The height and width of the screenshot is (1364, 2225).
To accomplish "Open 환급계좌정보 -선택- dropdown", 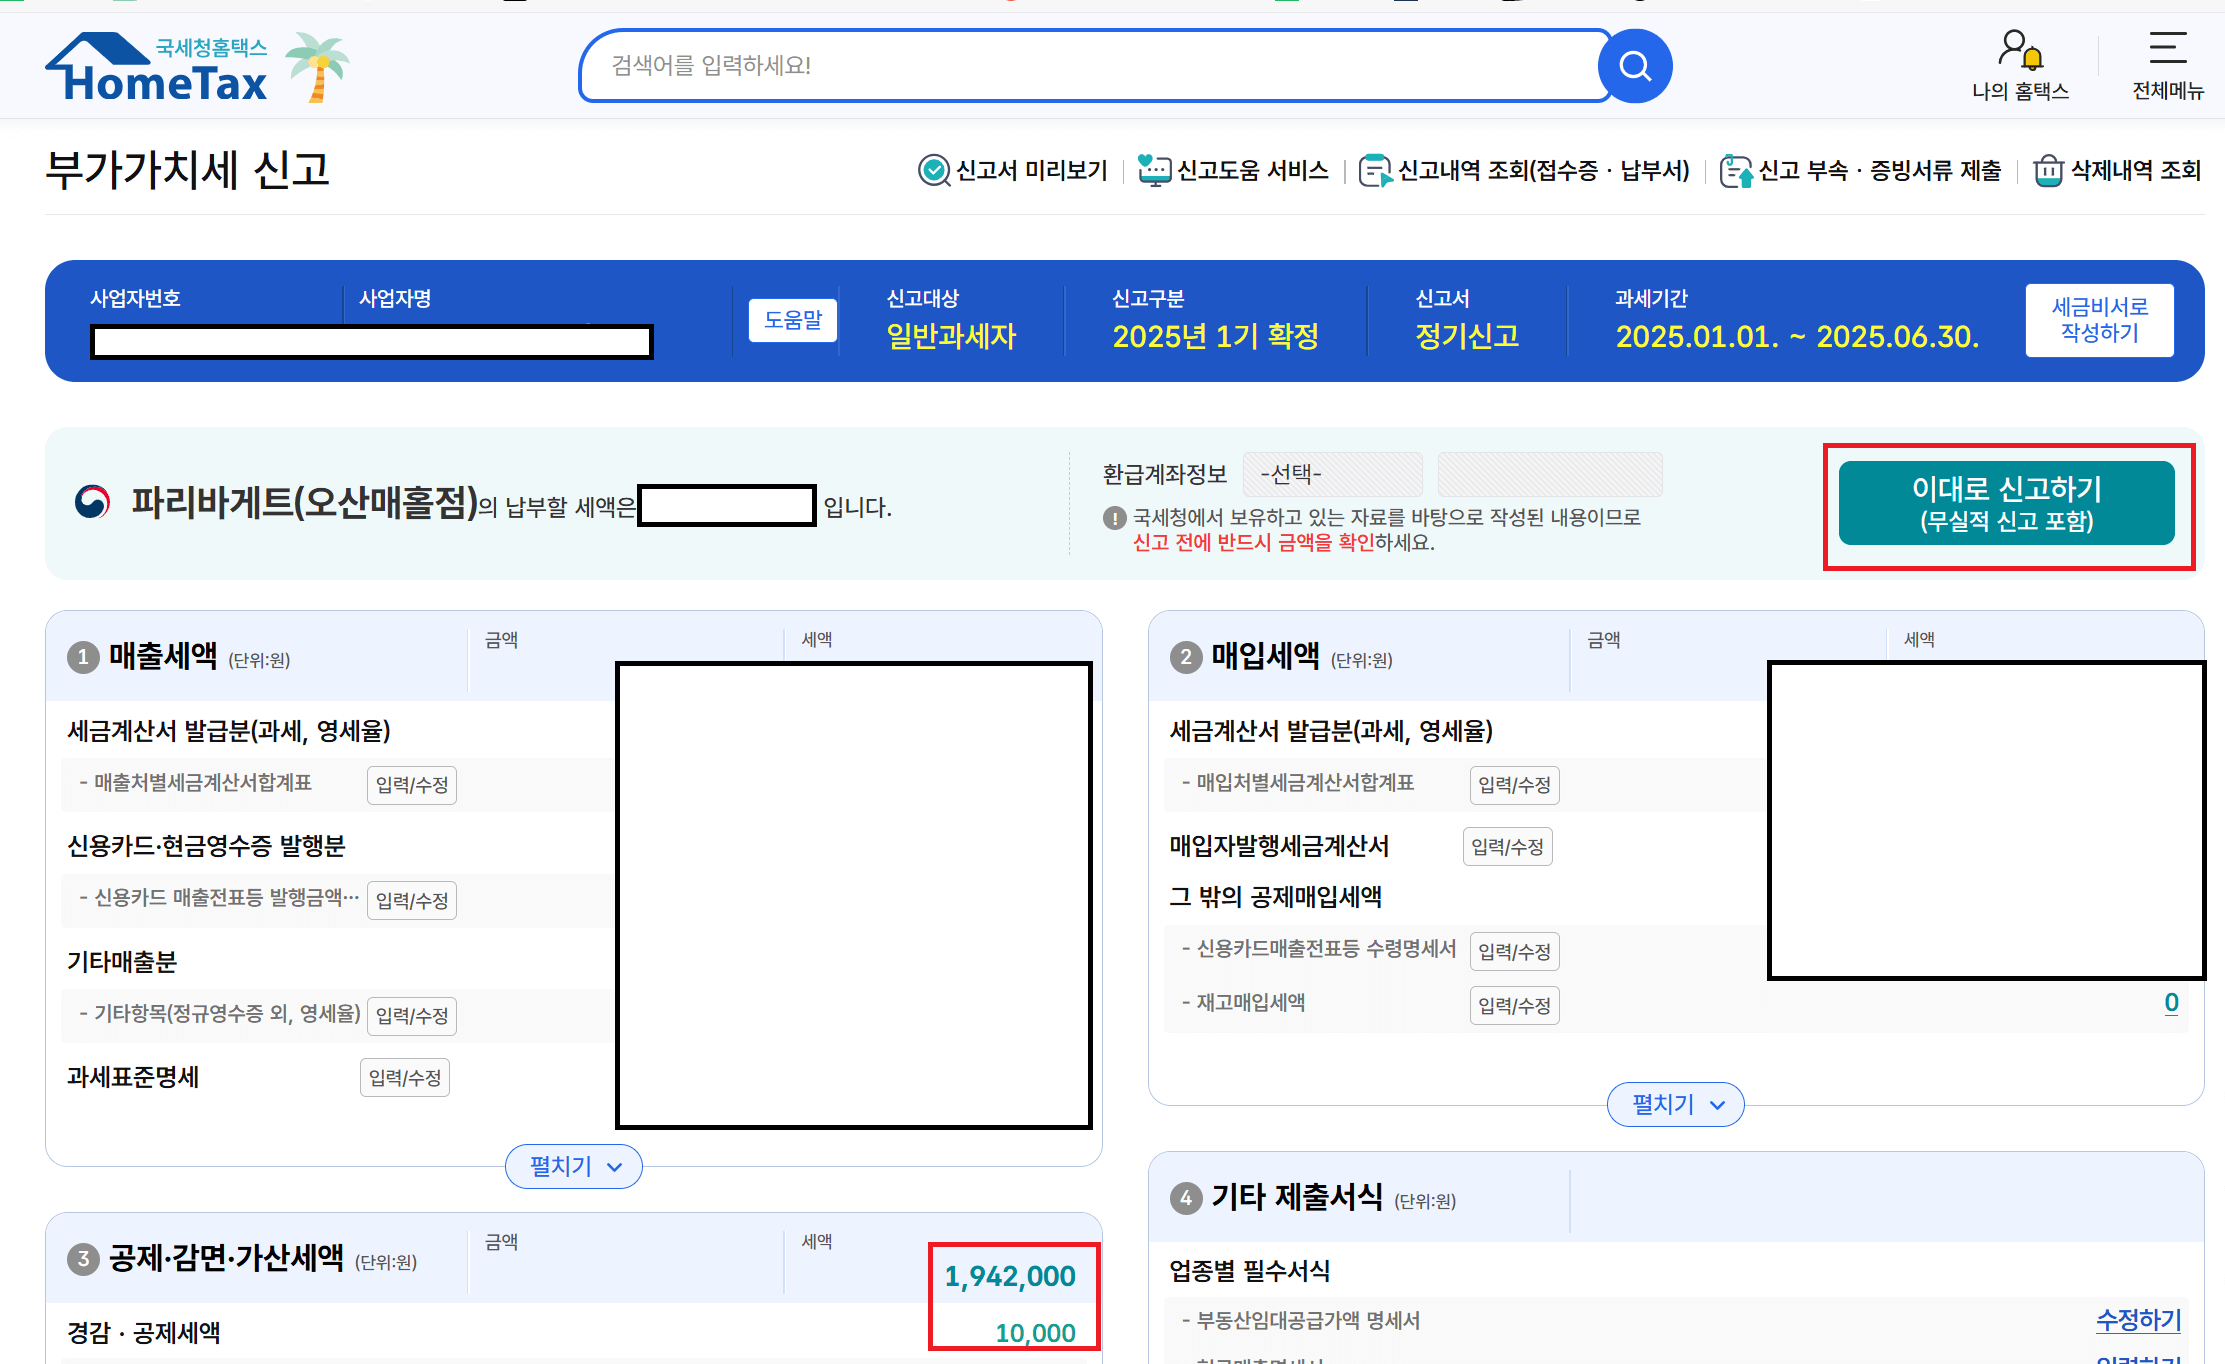I will (1332, 474).
